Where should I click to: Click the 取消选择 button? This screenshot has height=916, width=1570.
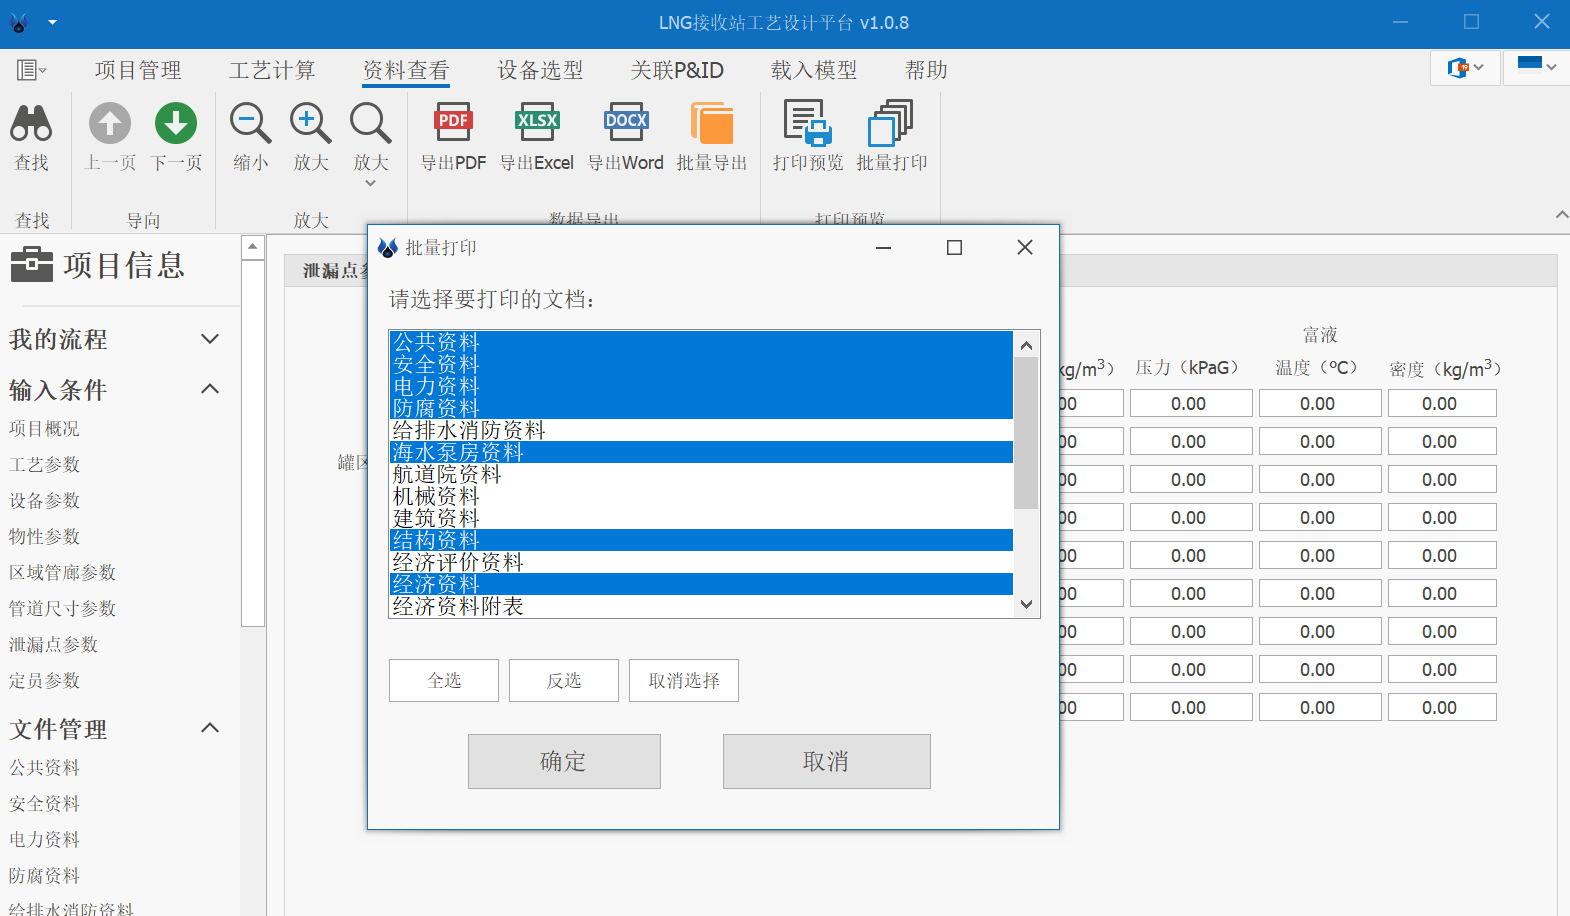click(x=684, y=680)
